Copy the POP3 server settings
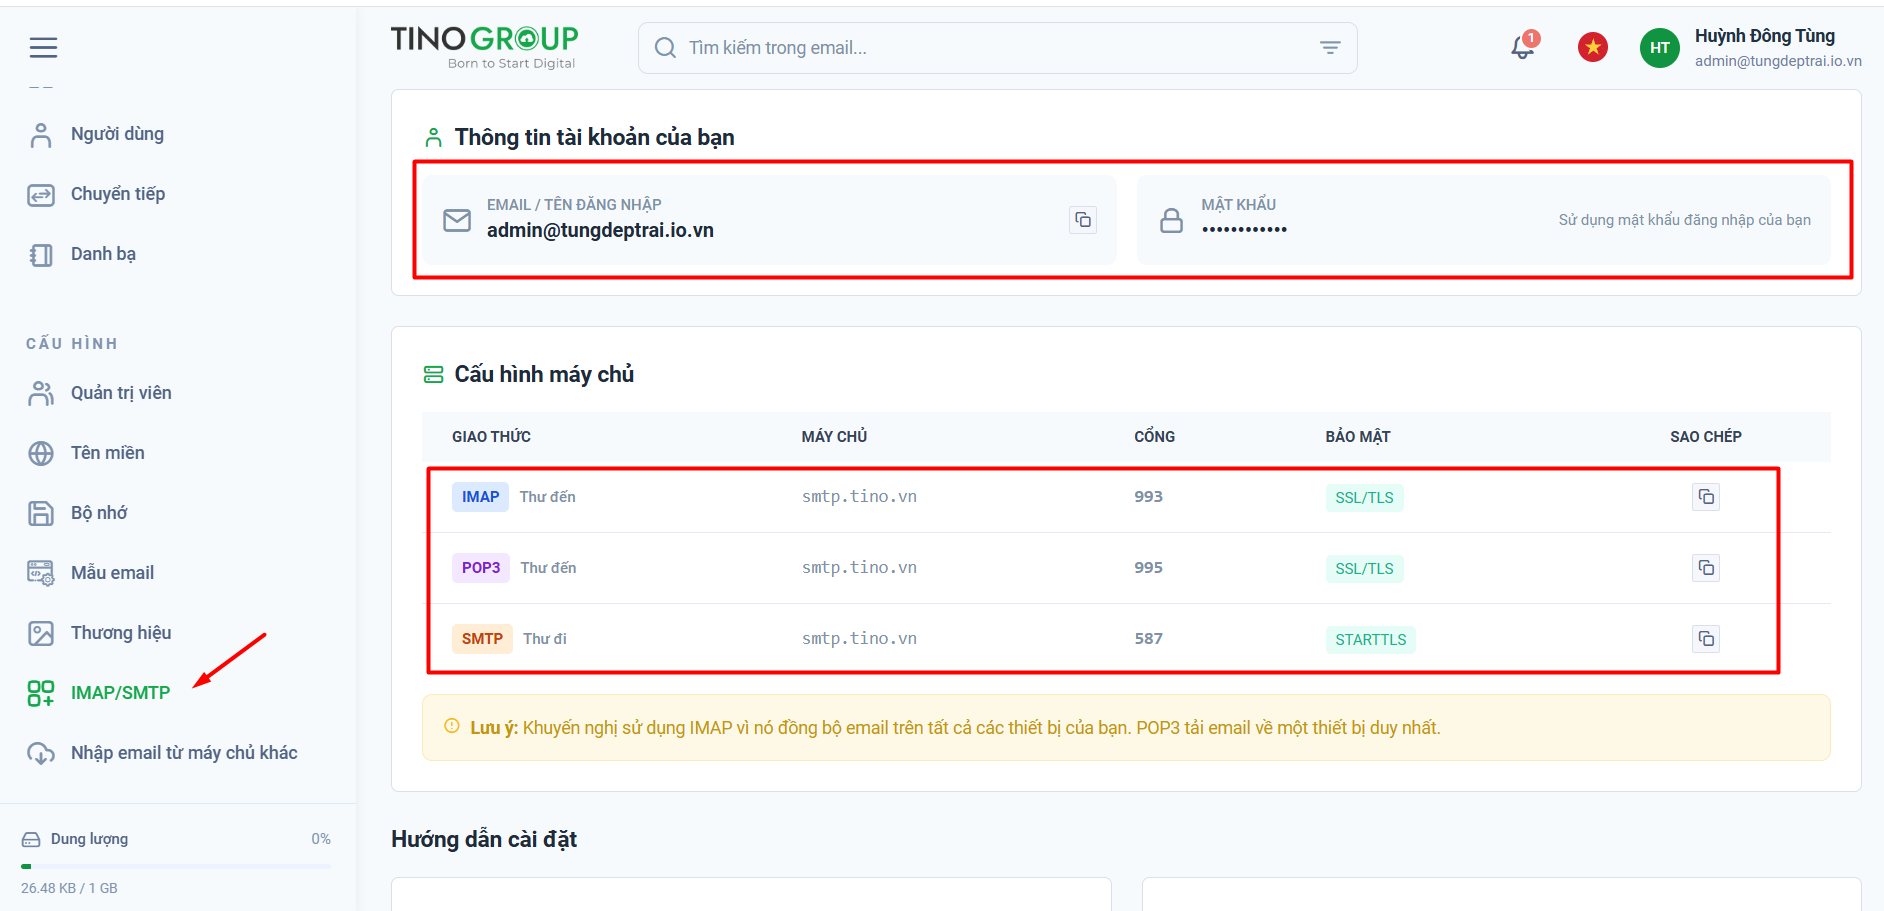Screen dimensions: 1884x911 [1706, 567]
